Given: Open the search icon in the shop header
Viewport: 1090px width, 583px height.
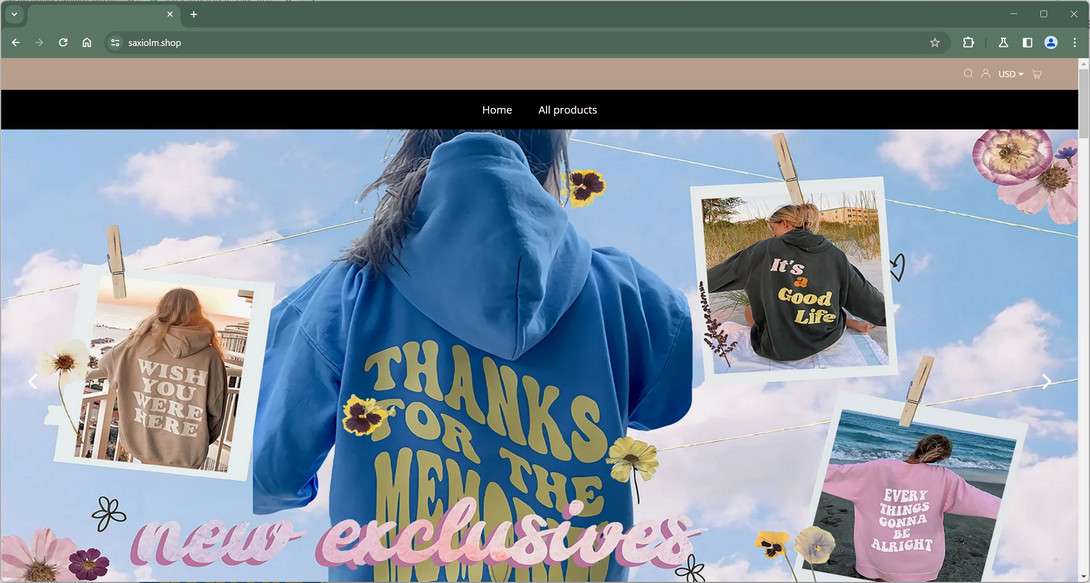Looking at the screenshot, I should [968, 73].
